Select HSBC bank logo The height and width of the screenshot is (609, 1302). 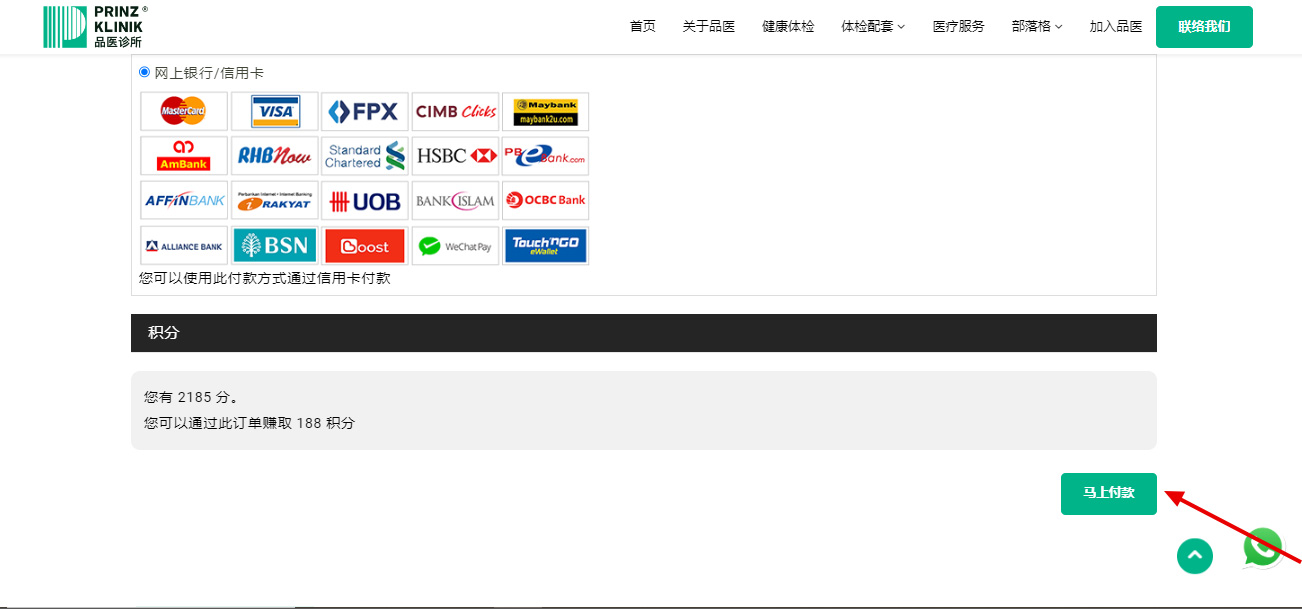[x=455, y=156]
